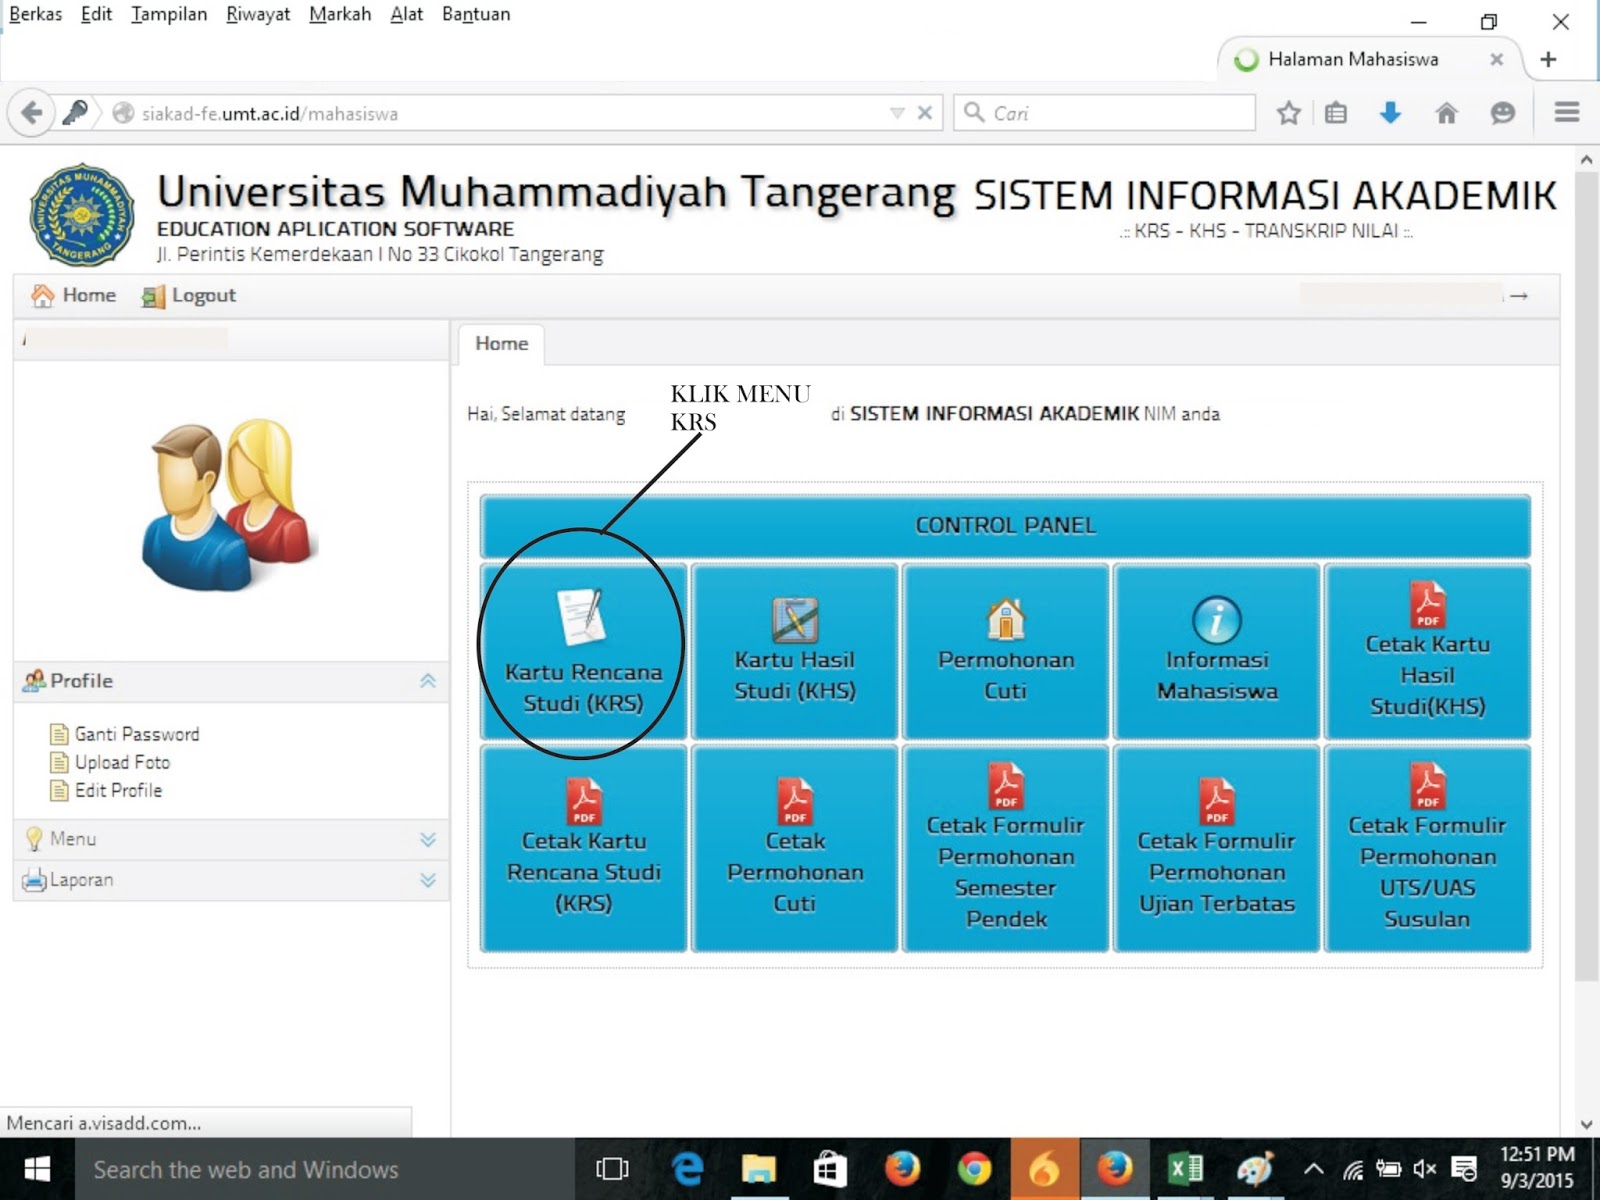Select the Home content tab
Viewport: 1600px width, 1200px height.
(501, 344)
